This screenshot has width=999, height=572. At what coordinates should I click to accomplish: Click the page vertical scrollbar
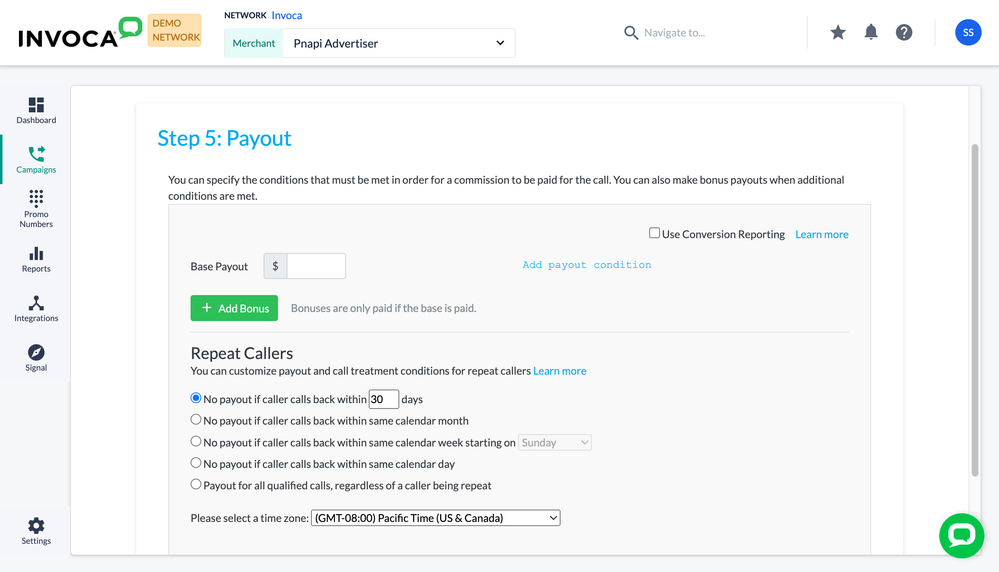click(974, 310)
